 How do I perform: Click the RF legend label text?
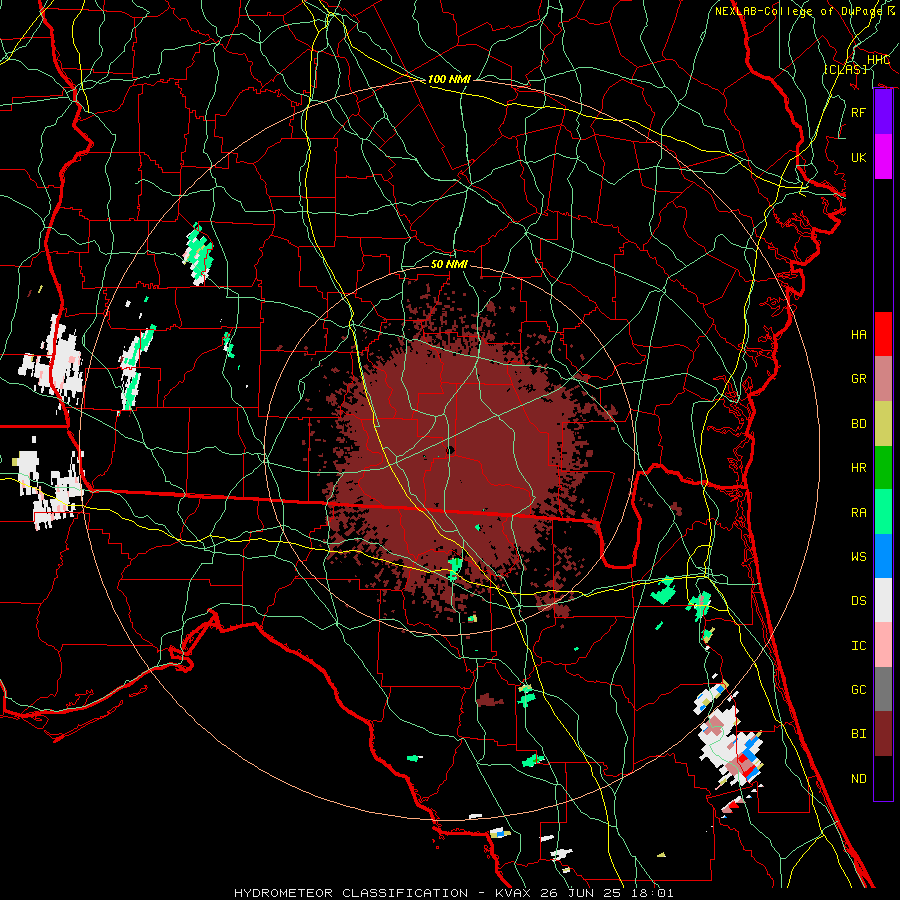pos(859,112)
